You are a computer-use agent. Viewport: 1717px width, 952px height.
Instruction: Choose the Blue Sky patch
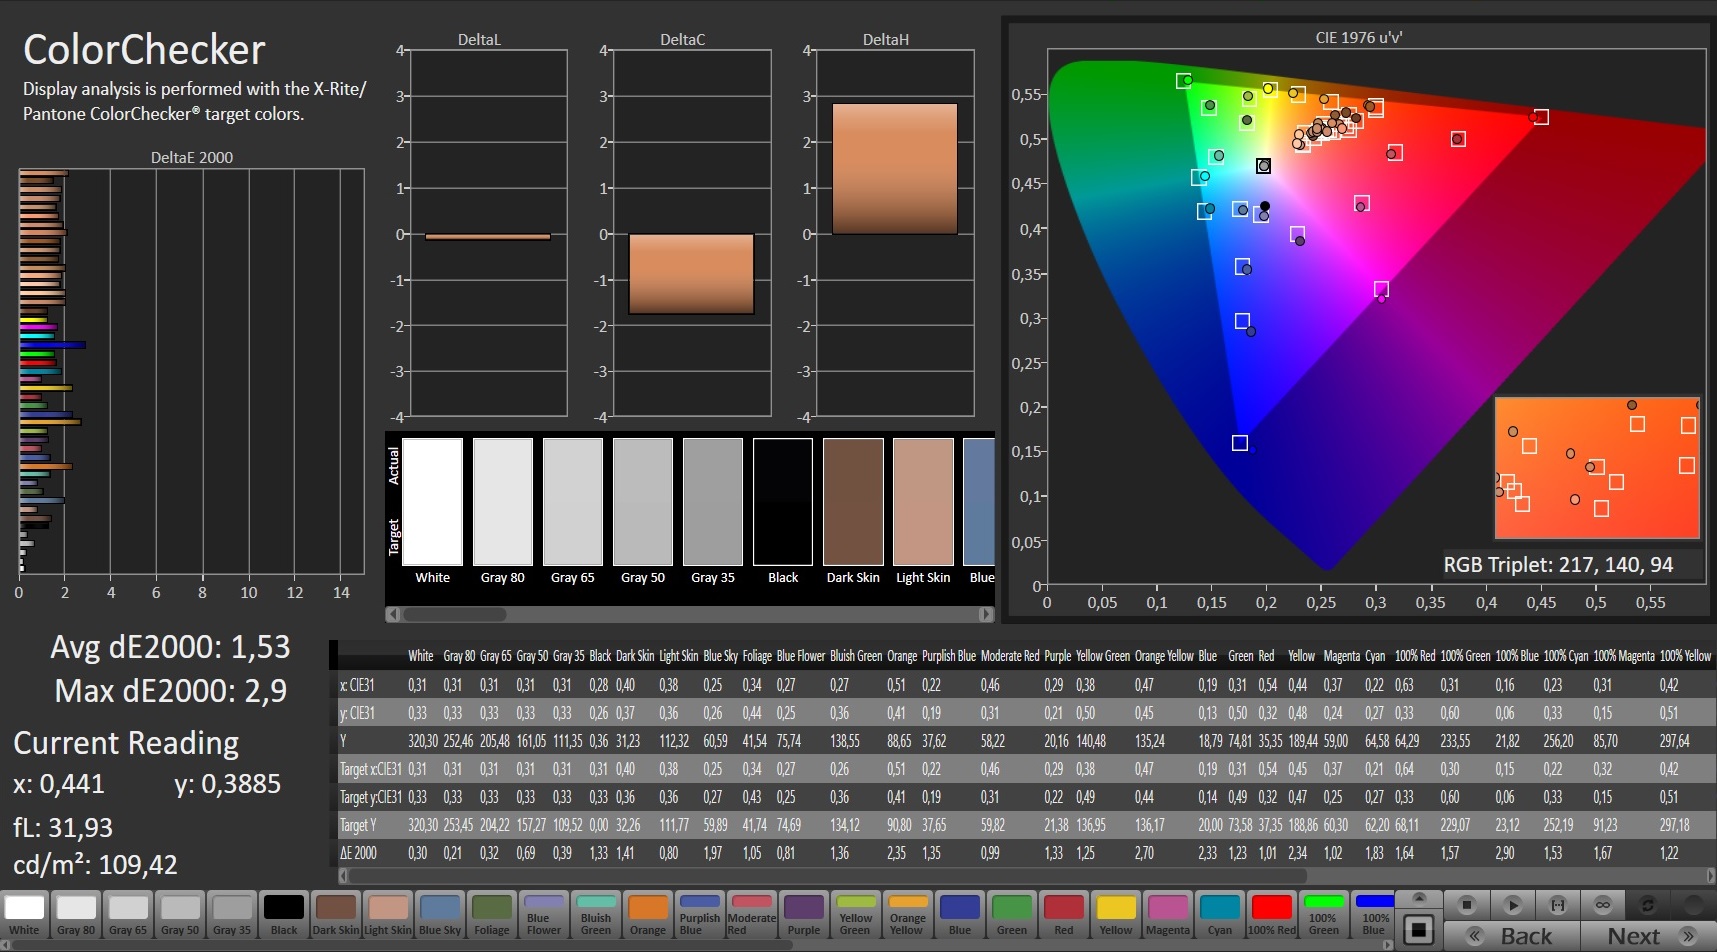tap(440, 914)
